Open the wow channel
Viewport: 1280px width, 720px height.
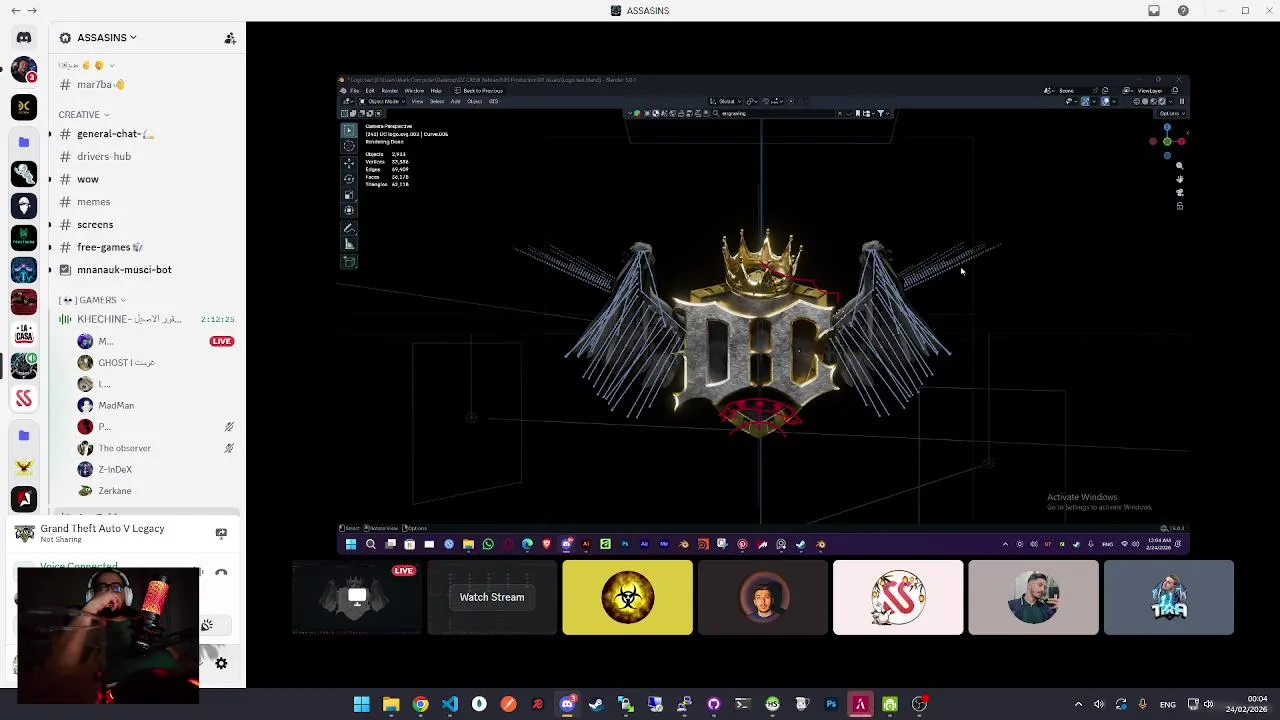point(147,180)
